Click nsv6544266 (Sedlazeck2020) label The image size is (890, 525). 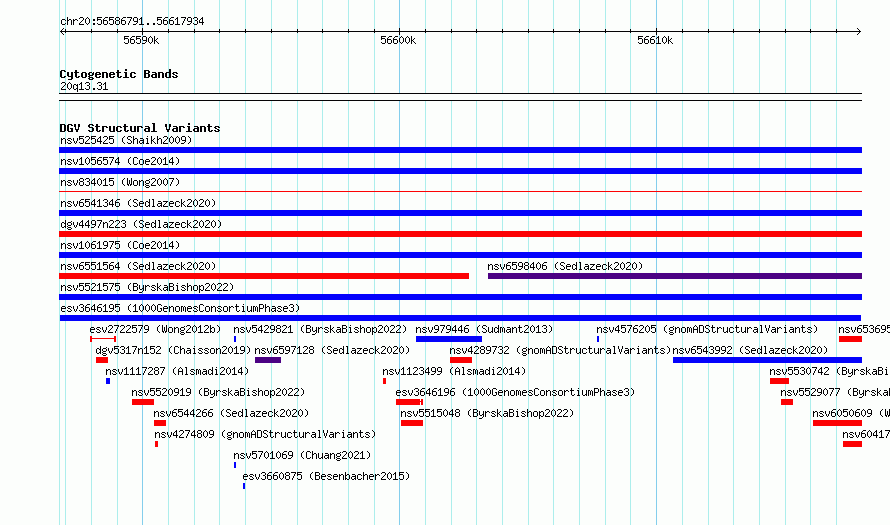231,413
